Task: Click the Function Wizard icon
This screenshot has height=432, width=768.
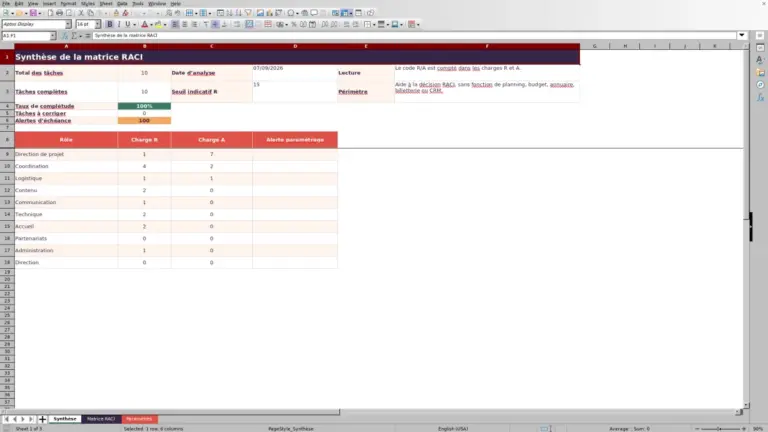Action: click(x=65, y=36)
